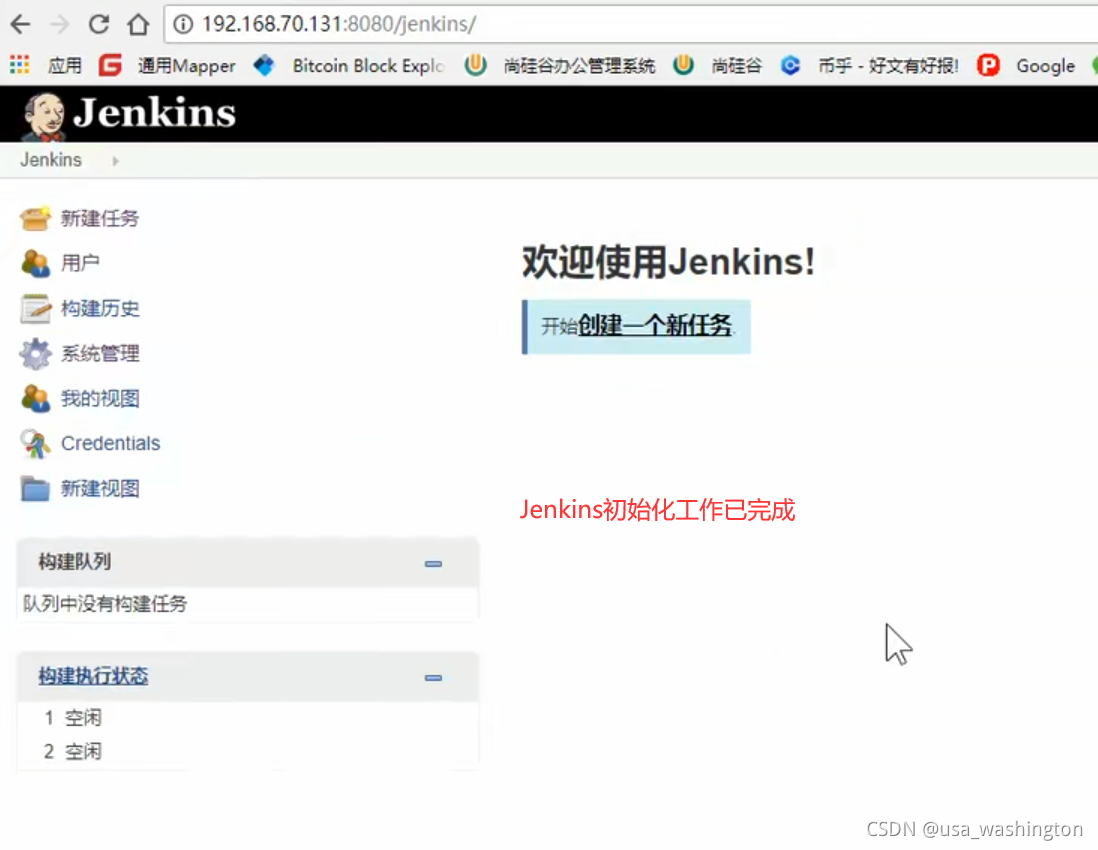This screenshot has height=850, width=1098.
Task: Click 创建一个新任务 link
Action: point(655,326)
